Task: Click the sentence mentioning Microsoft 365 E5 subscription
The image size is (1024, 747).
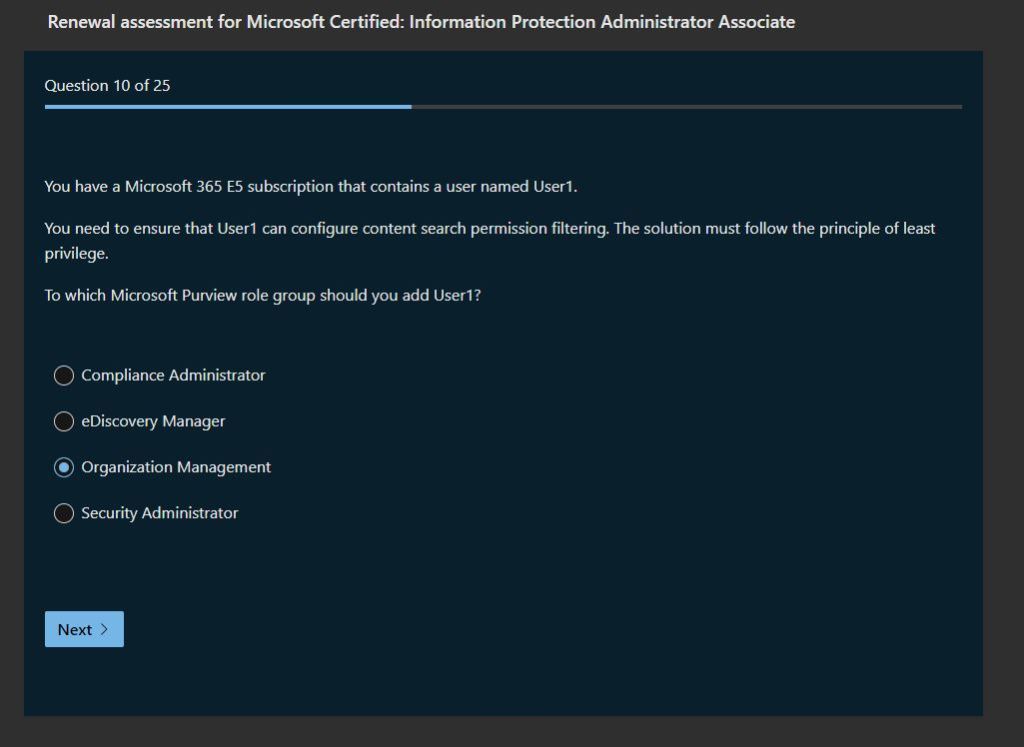Action: click(x=311, y=187)
